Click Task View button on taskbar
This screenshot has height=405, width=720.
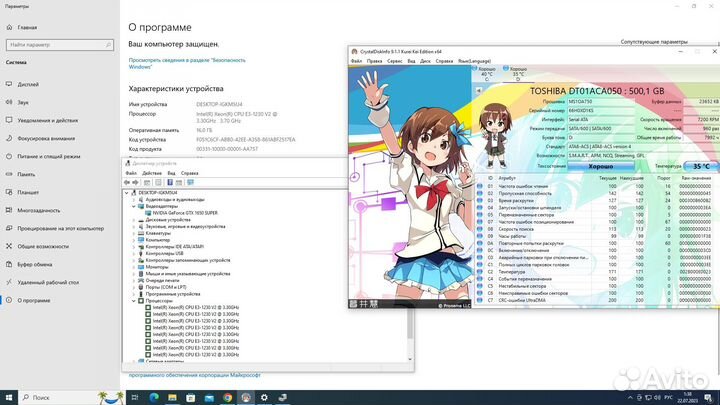coord(135,398)
